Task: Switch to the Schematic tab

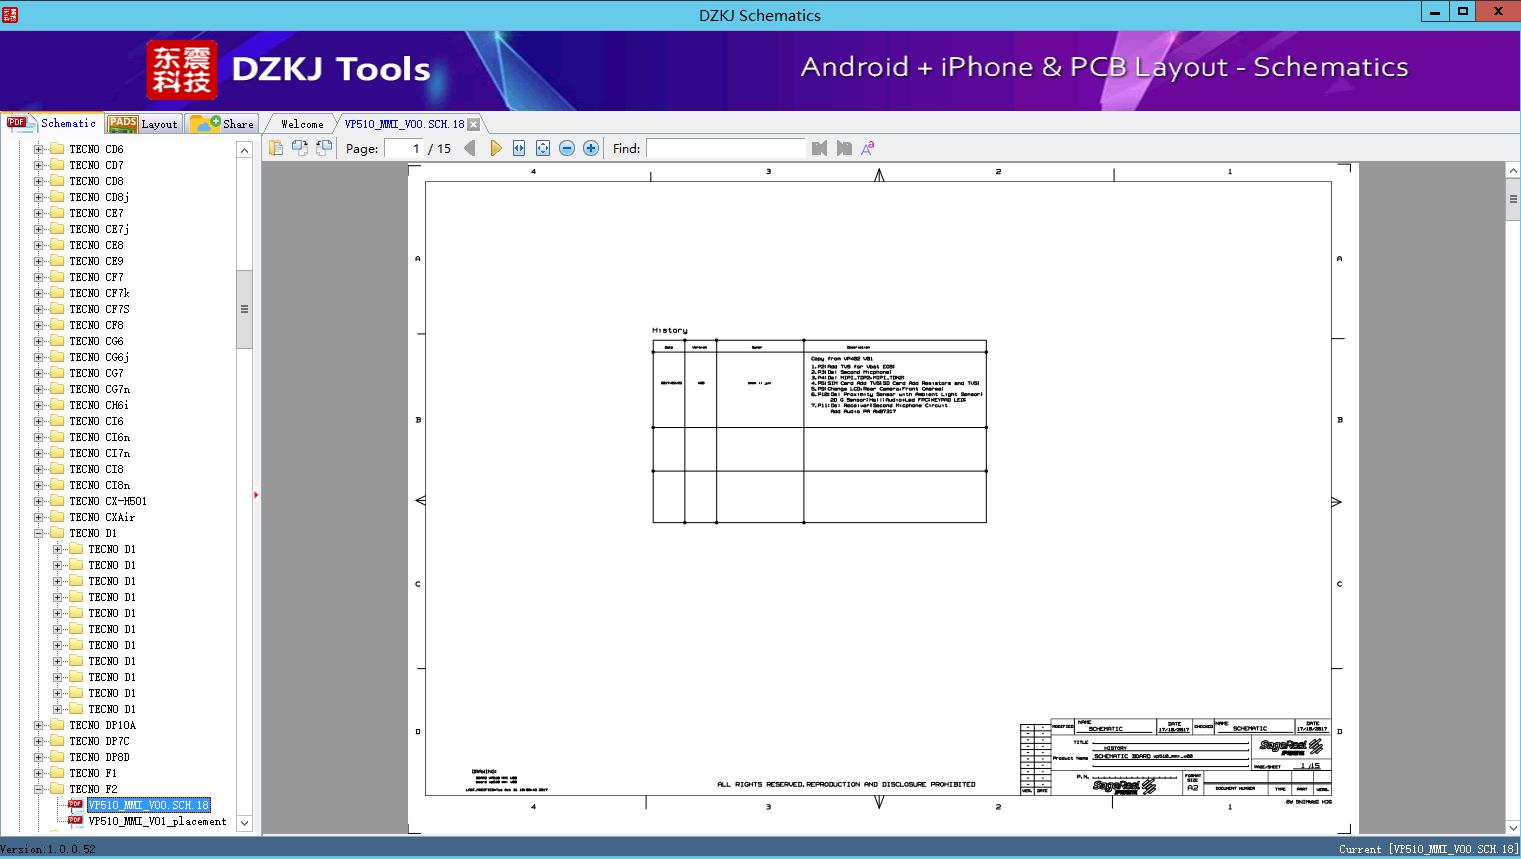Action: tap(52, 123)
